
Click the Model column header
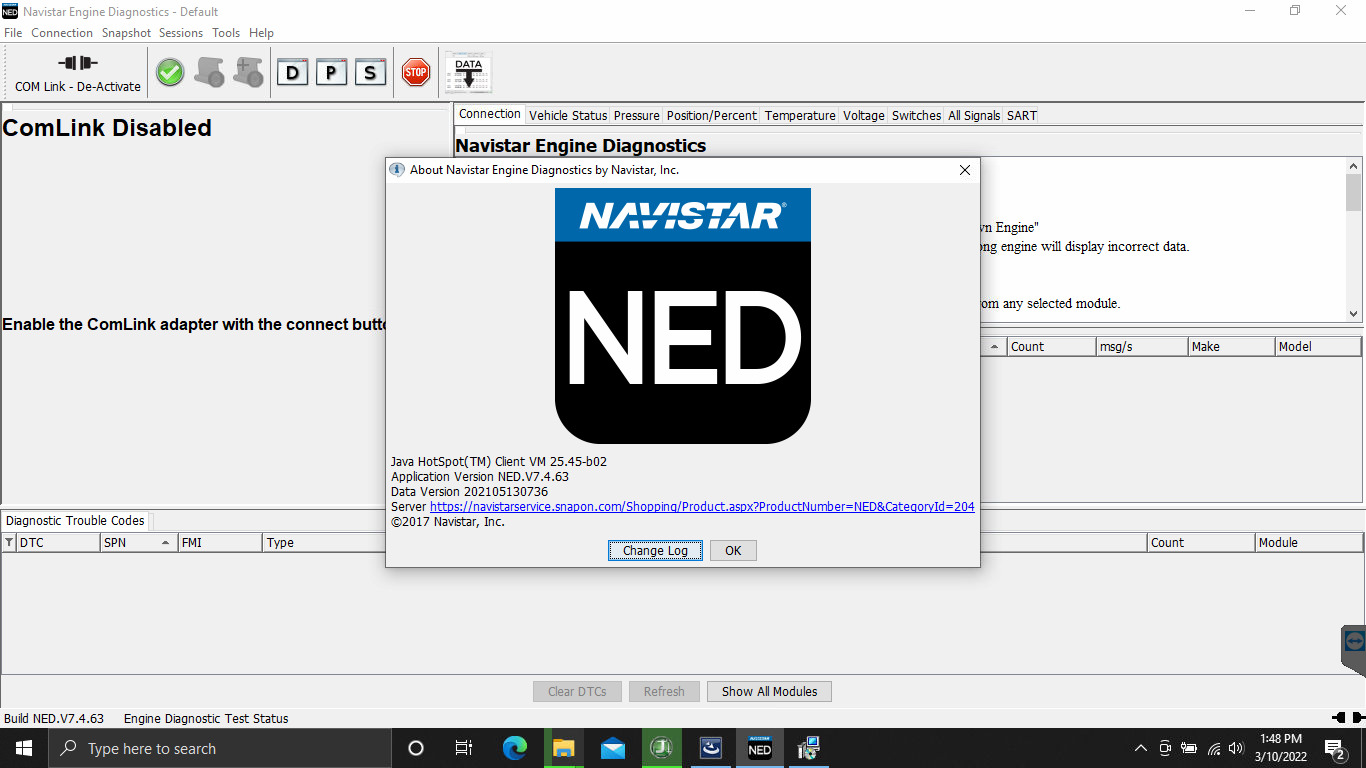tap(1318, 347)
